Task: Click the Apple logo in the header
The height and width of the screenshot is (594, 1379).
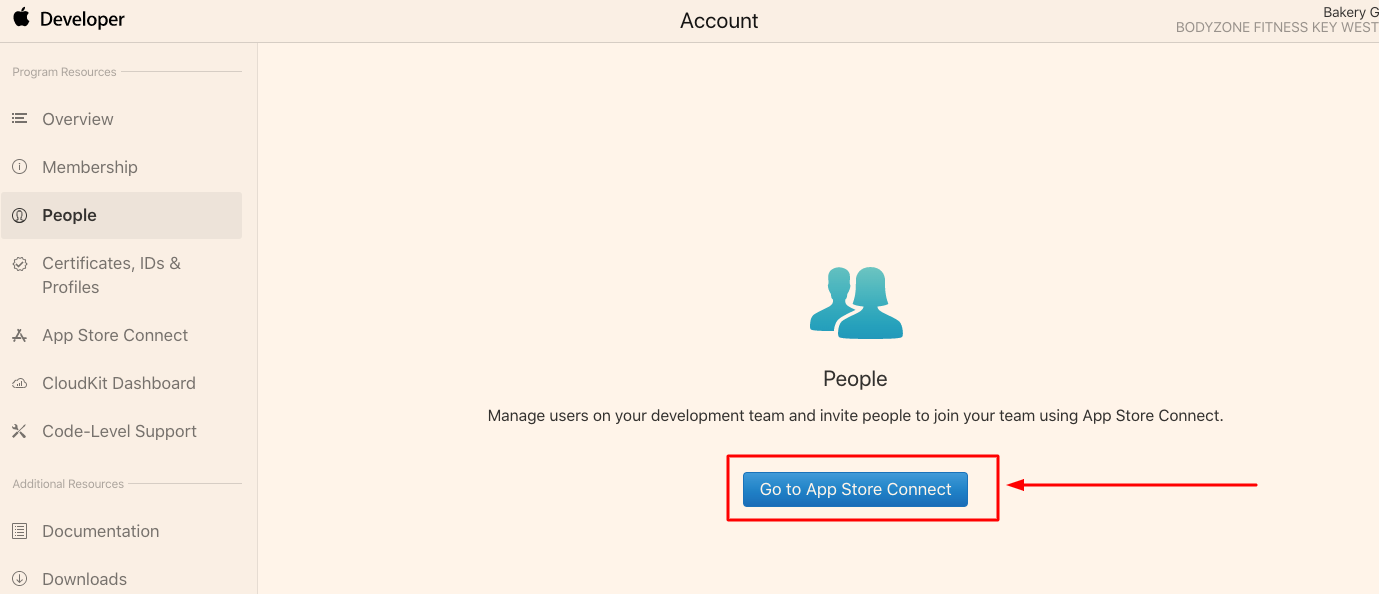Action: pos(22,18)
